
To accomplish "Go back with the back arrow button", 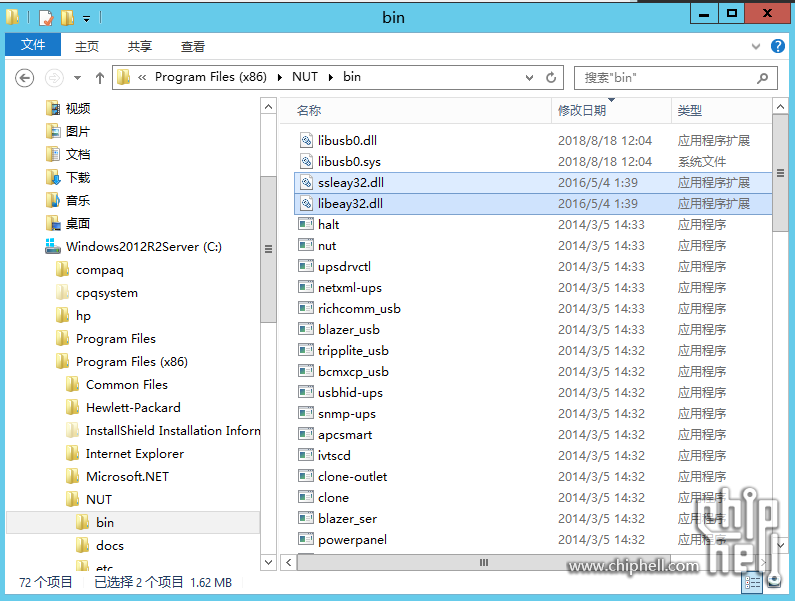I will (x=24, y=78).
